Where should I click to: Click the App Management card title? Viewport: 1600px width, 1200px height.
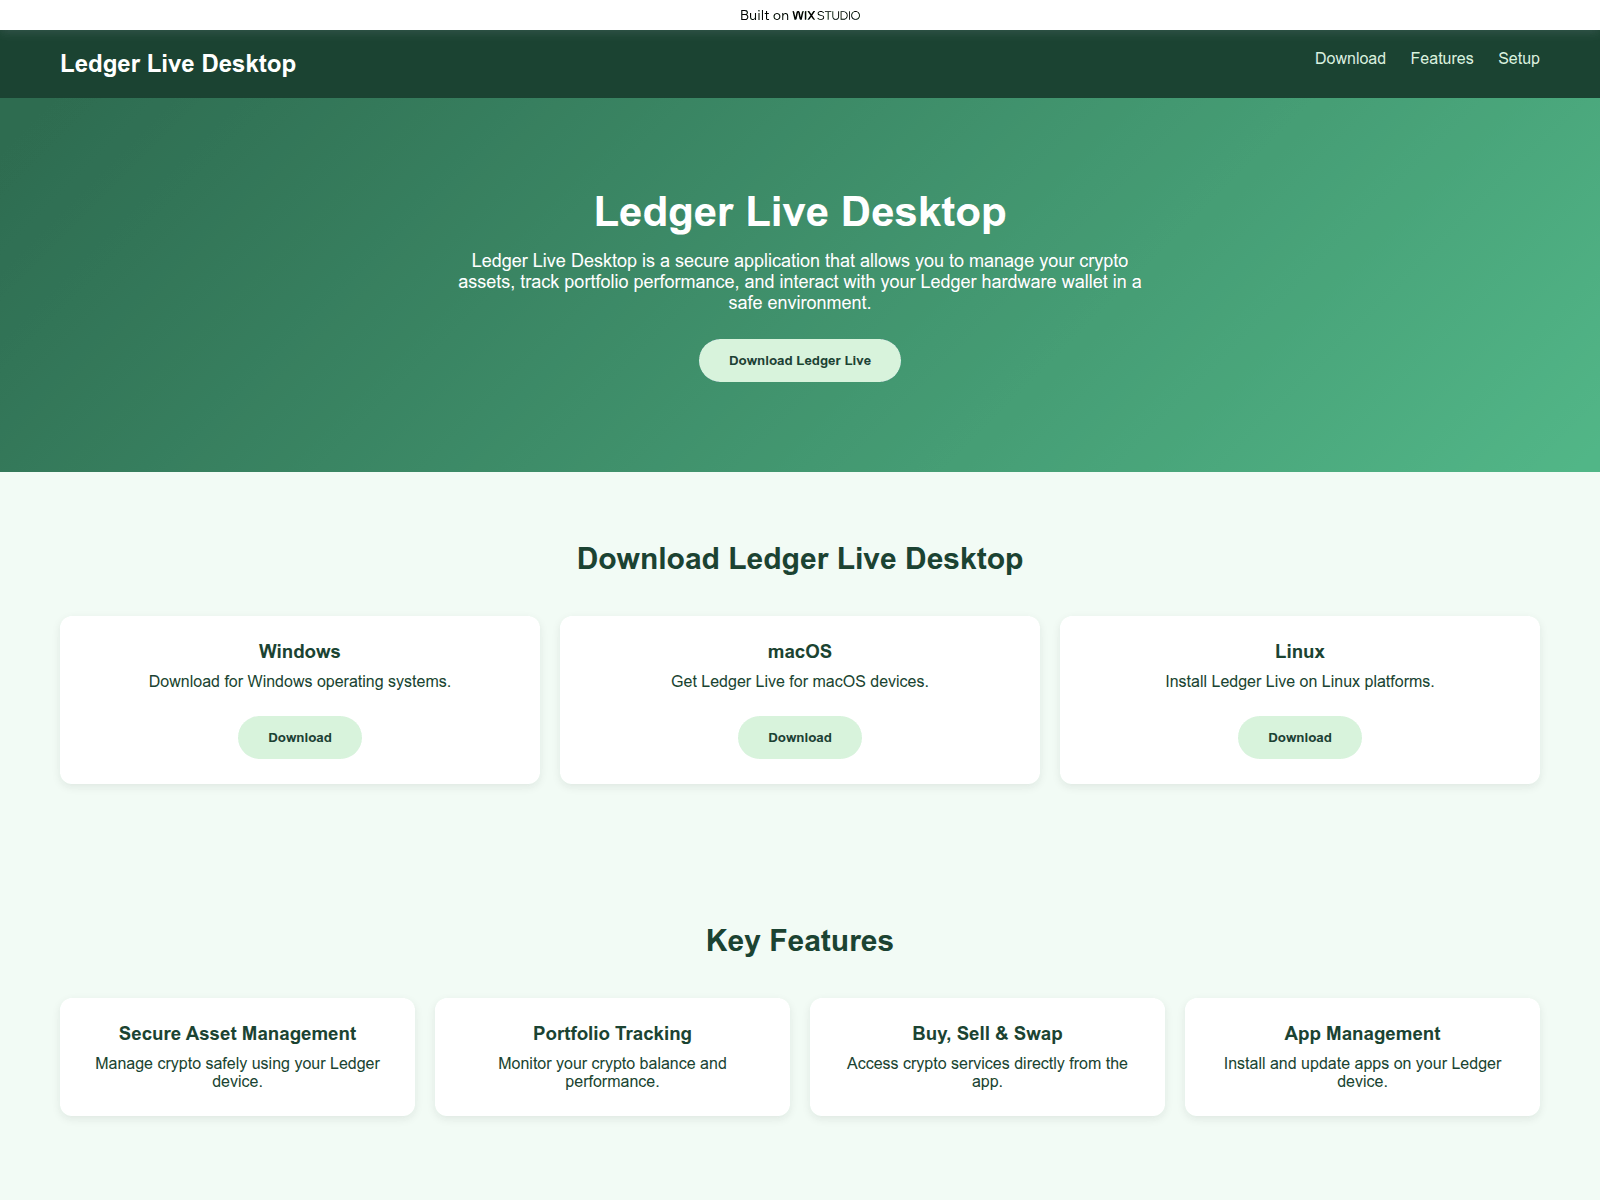point(1362,1033)
